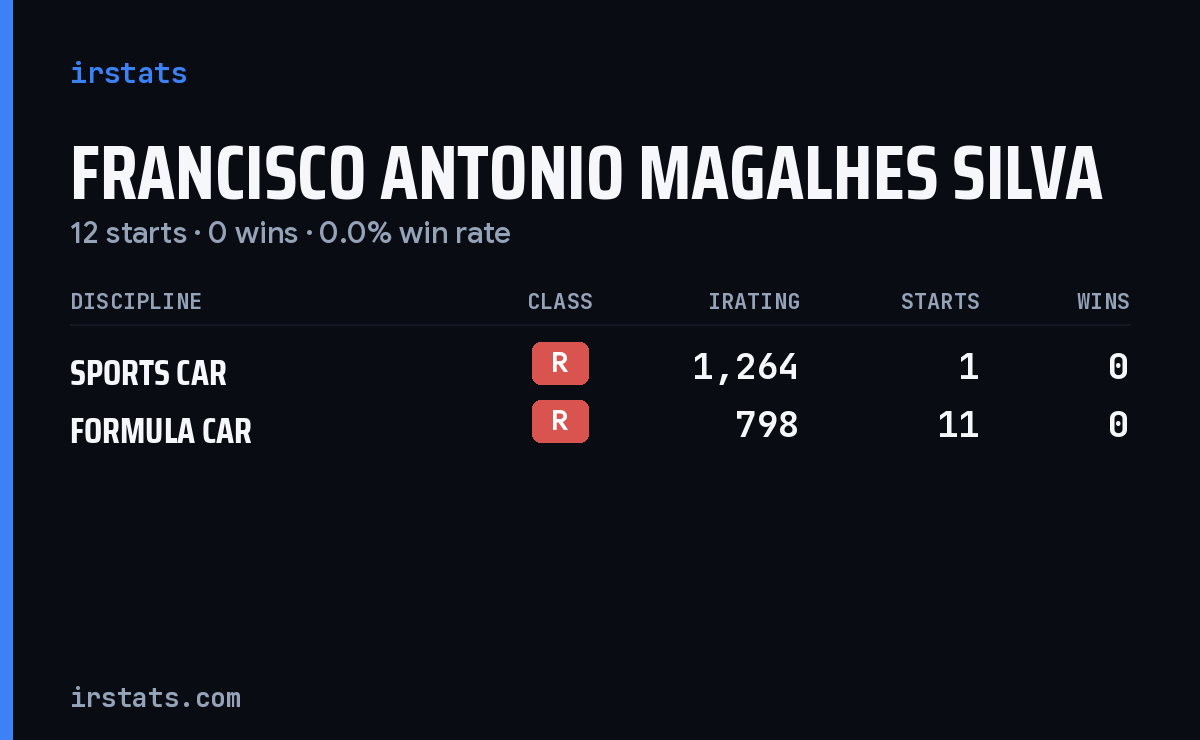1200x740 pixels.
Task: Click the Formula Car wins value 0
Action: click(x=1118, y=425)
